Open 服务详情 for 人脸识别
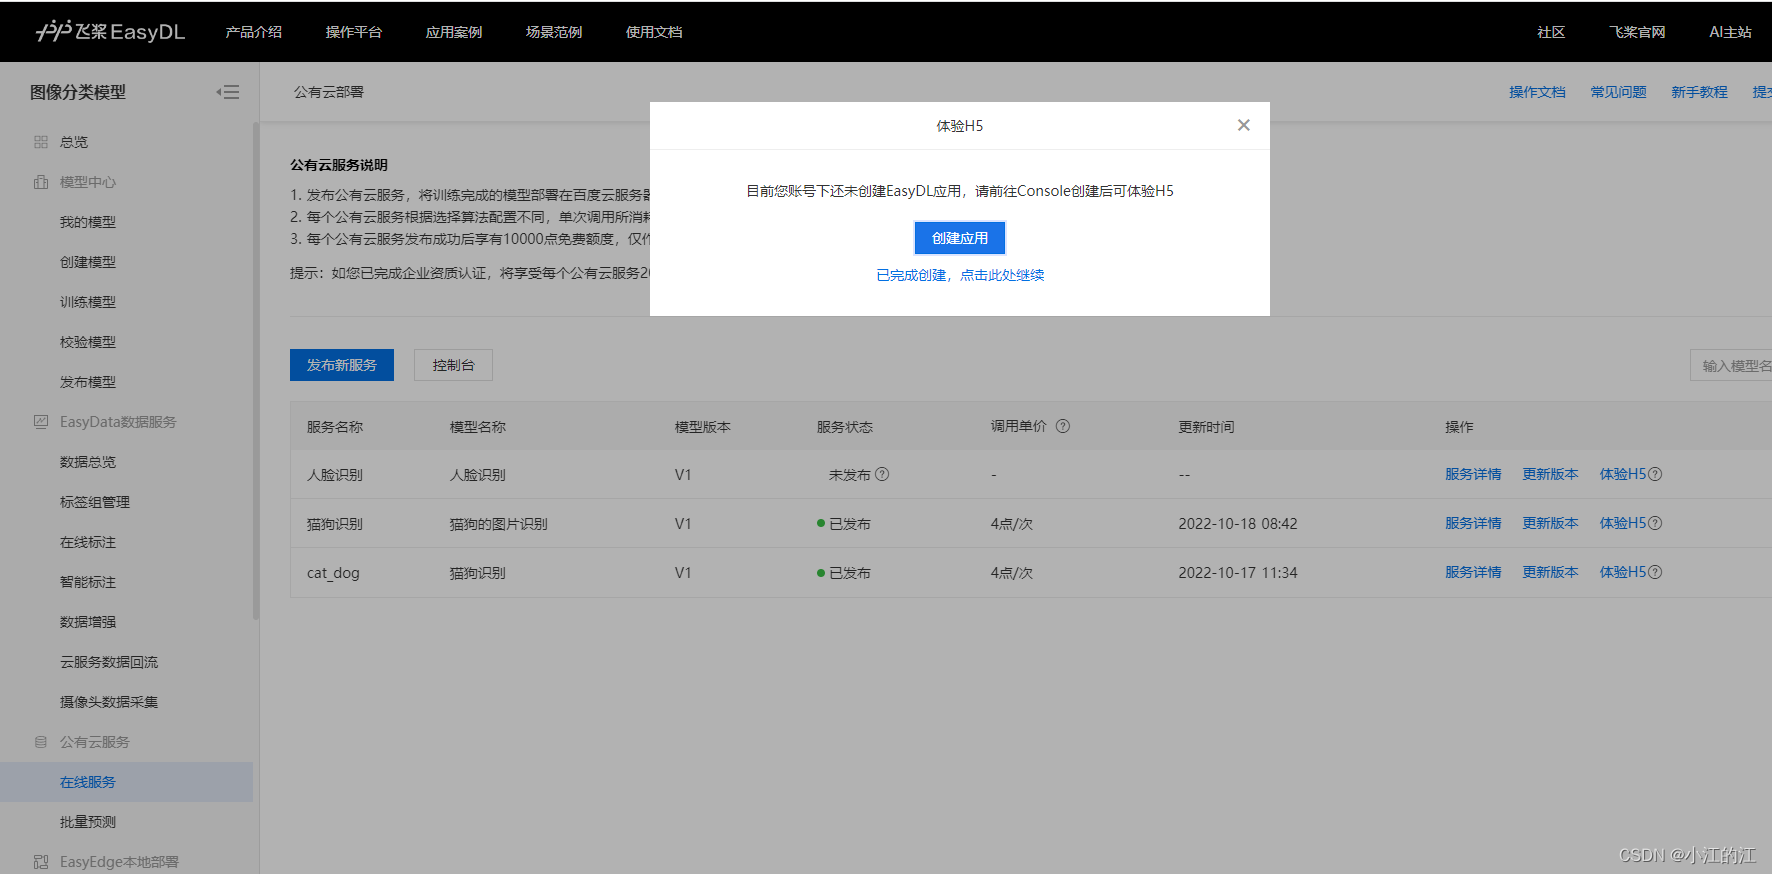 [1473, 474]
